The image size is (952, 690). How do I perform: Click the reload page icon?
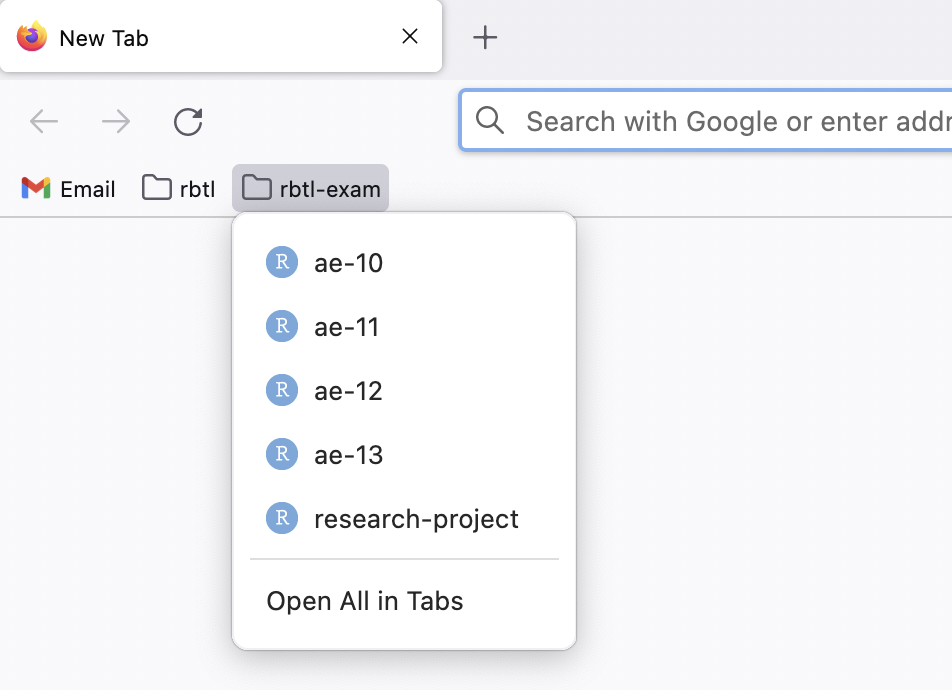[x=187, y=121]
